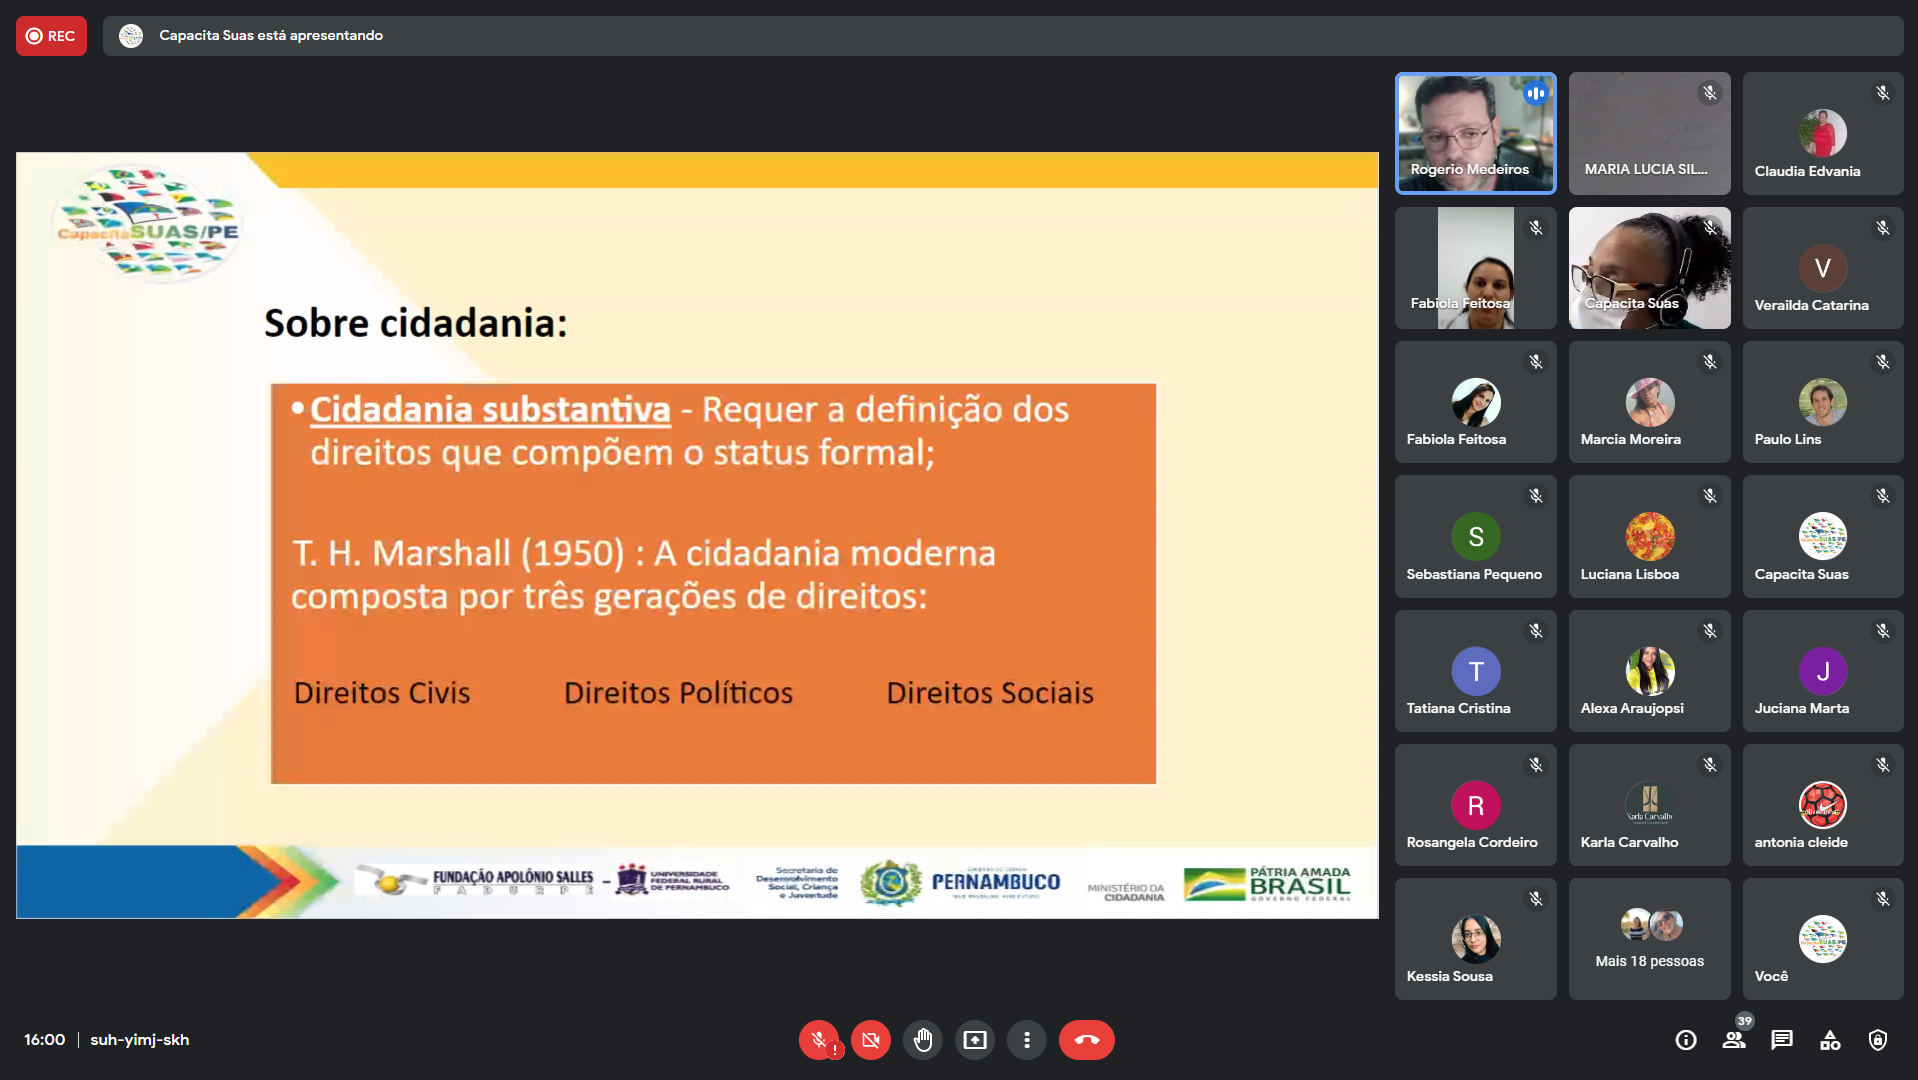
Task: Click the REC recording indicator
Action: 51,36
